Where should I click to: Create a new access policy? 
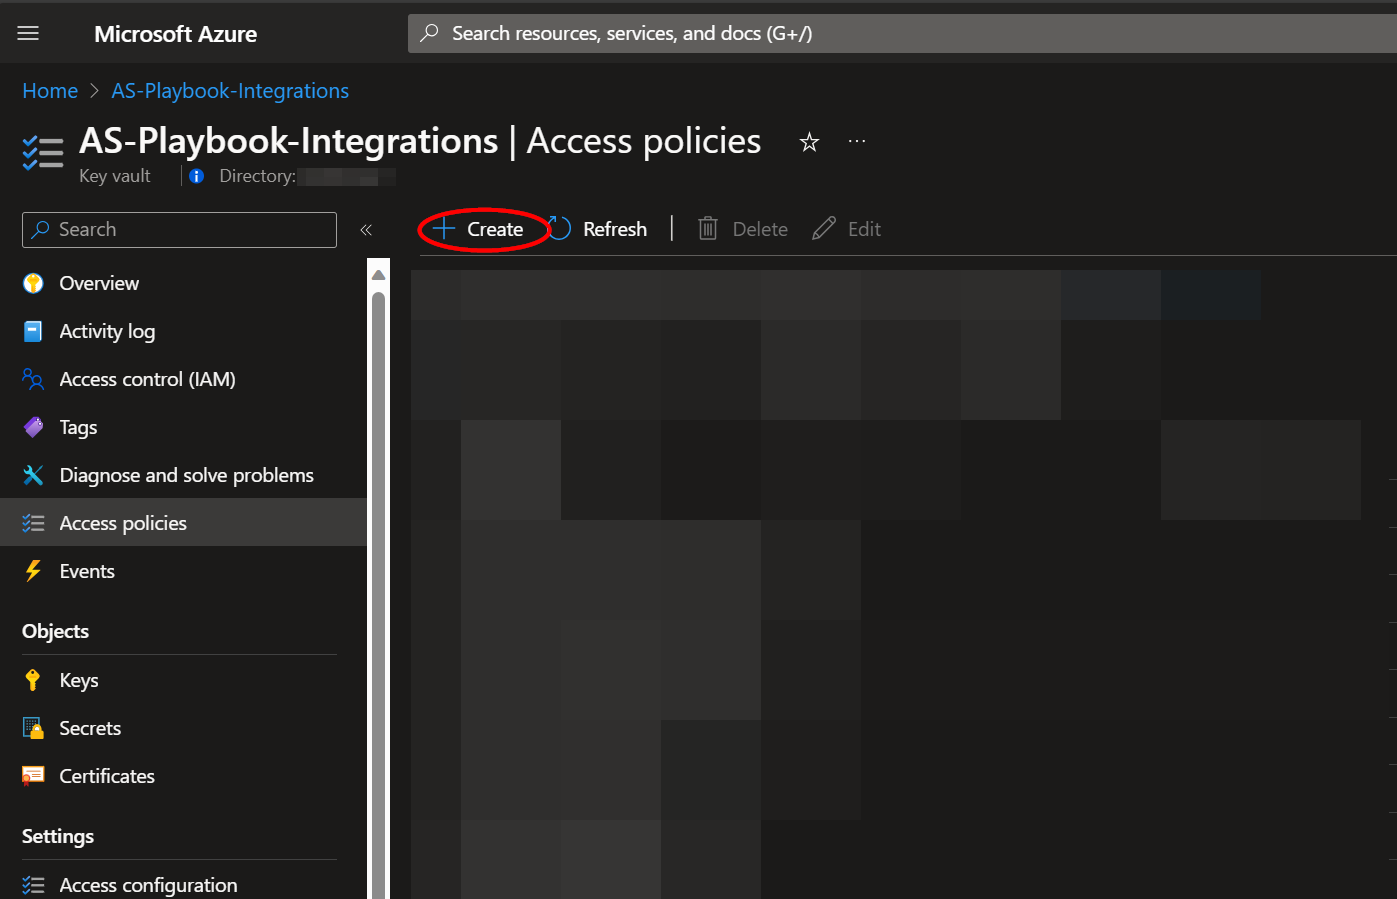click(x=478, y=229)
